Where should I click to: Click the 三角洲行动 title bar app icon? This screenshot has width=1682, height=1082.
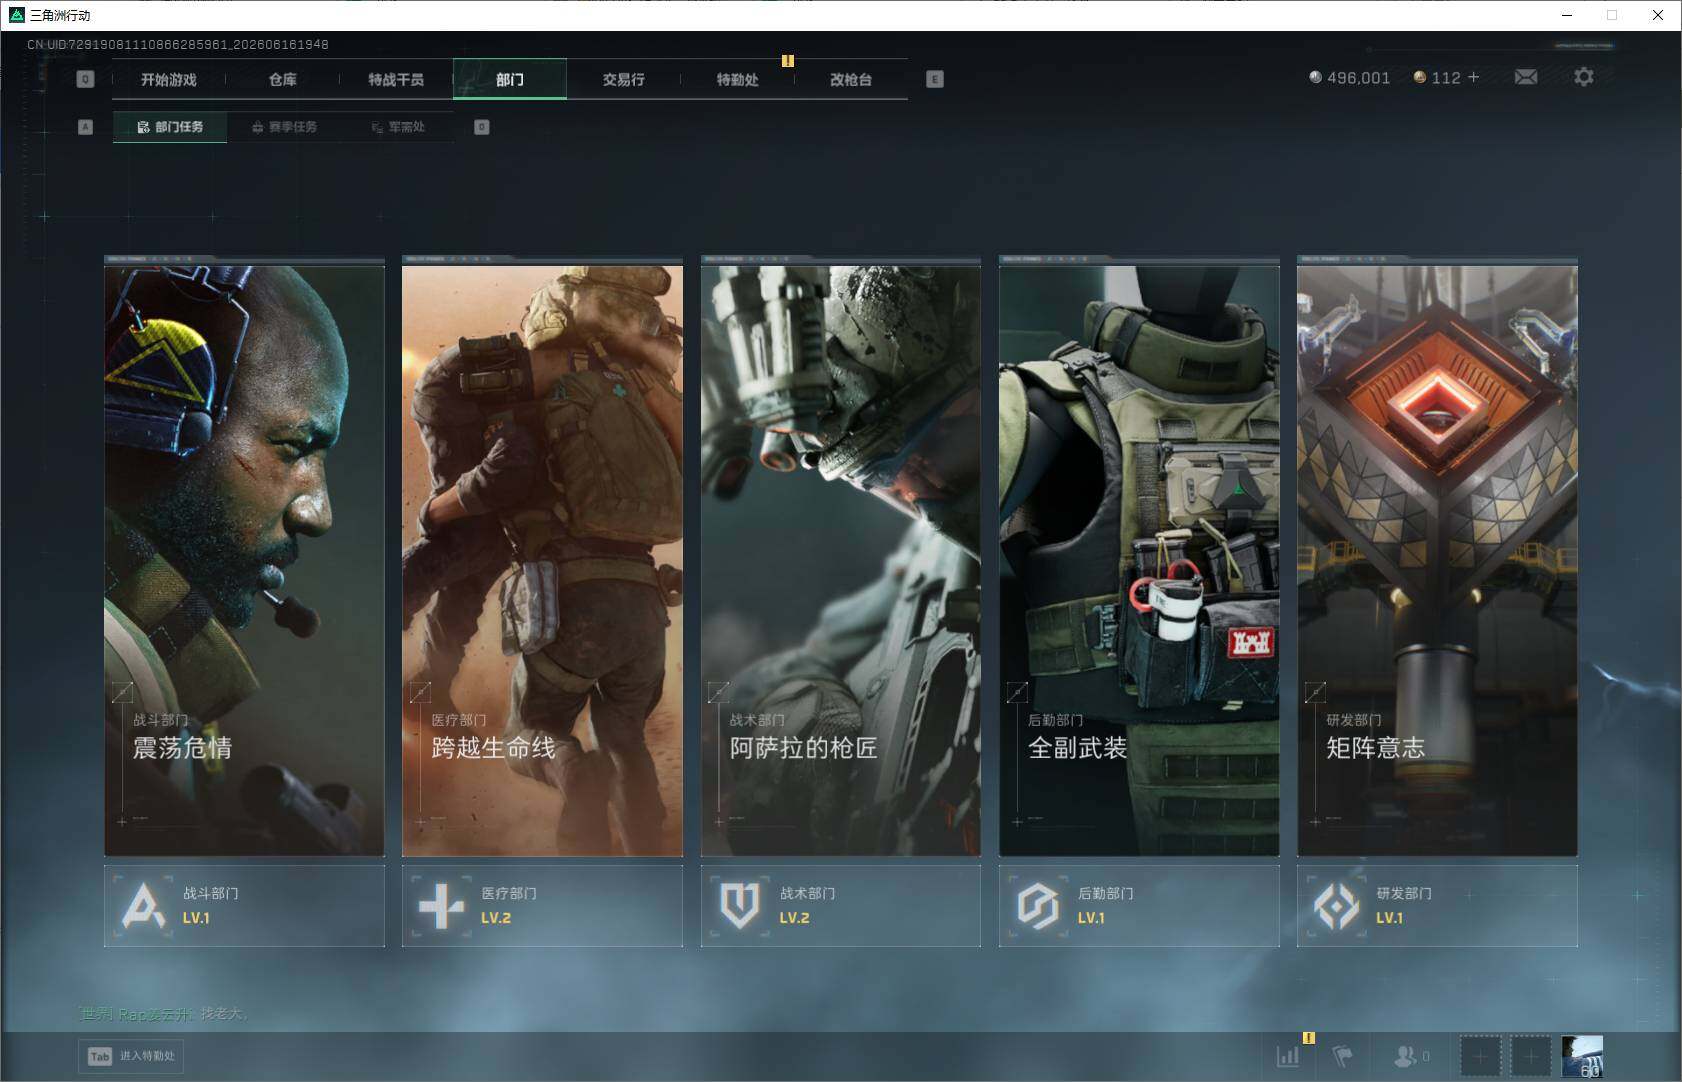pyautogui.click(x=16, y=15)
